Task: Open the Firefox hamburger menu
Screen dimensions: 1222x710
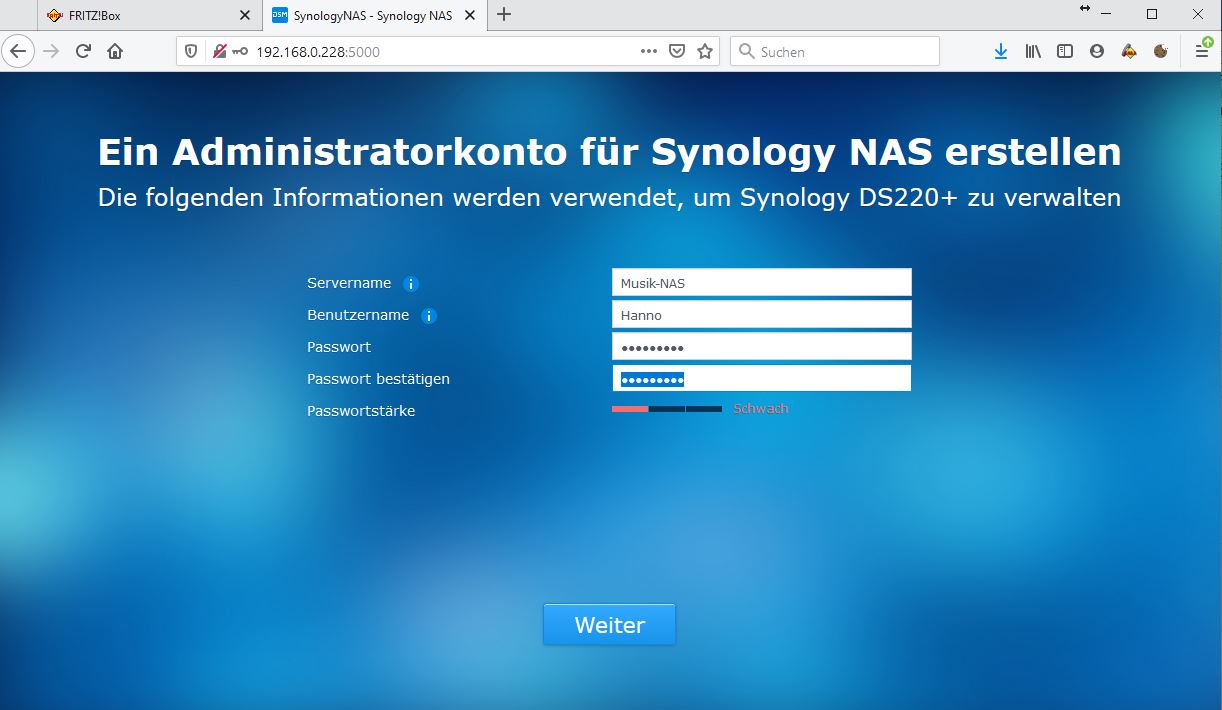Action: [x=1202, y=51]
